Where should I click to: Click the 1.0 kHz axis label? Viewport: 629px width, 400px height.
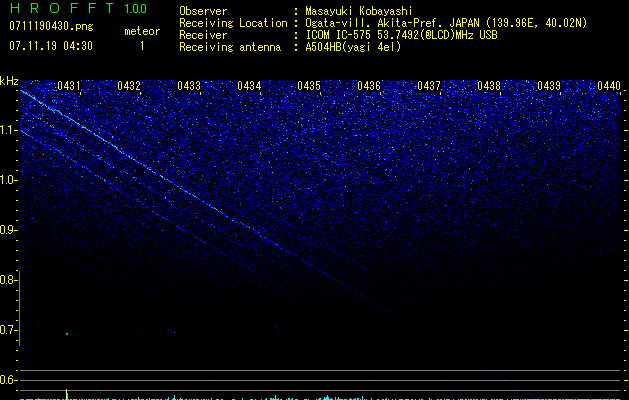coord(8,180)
